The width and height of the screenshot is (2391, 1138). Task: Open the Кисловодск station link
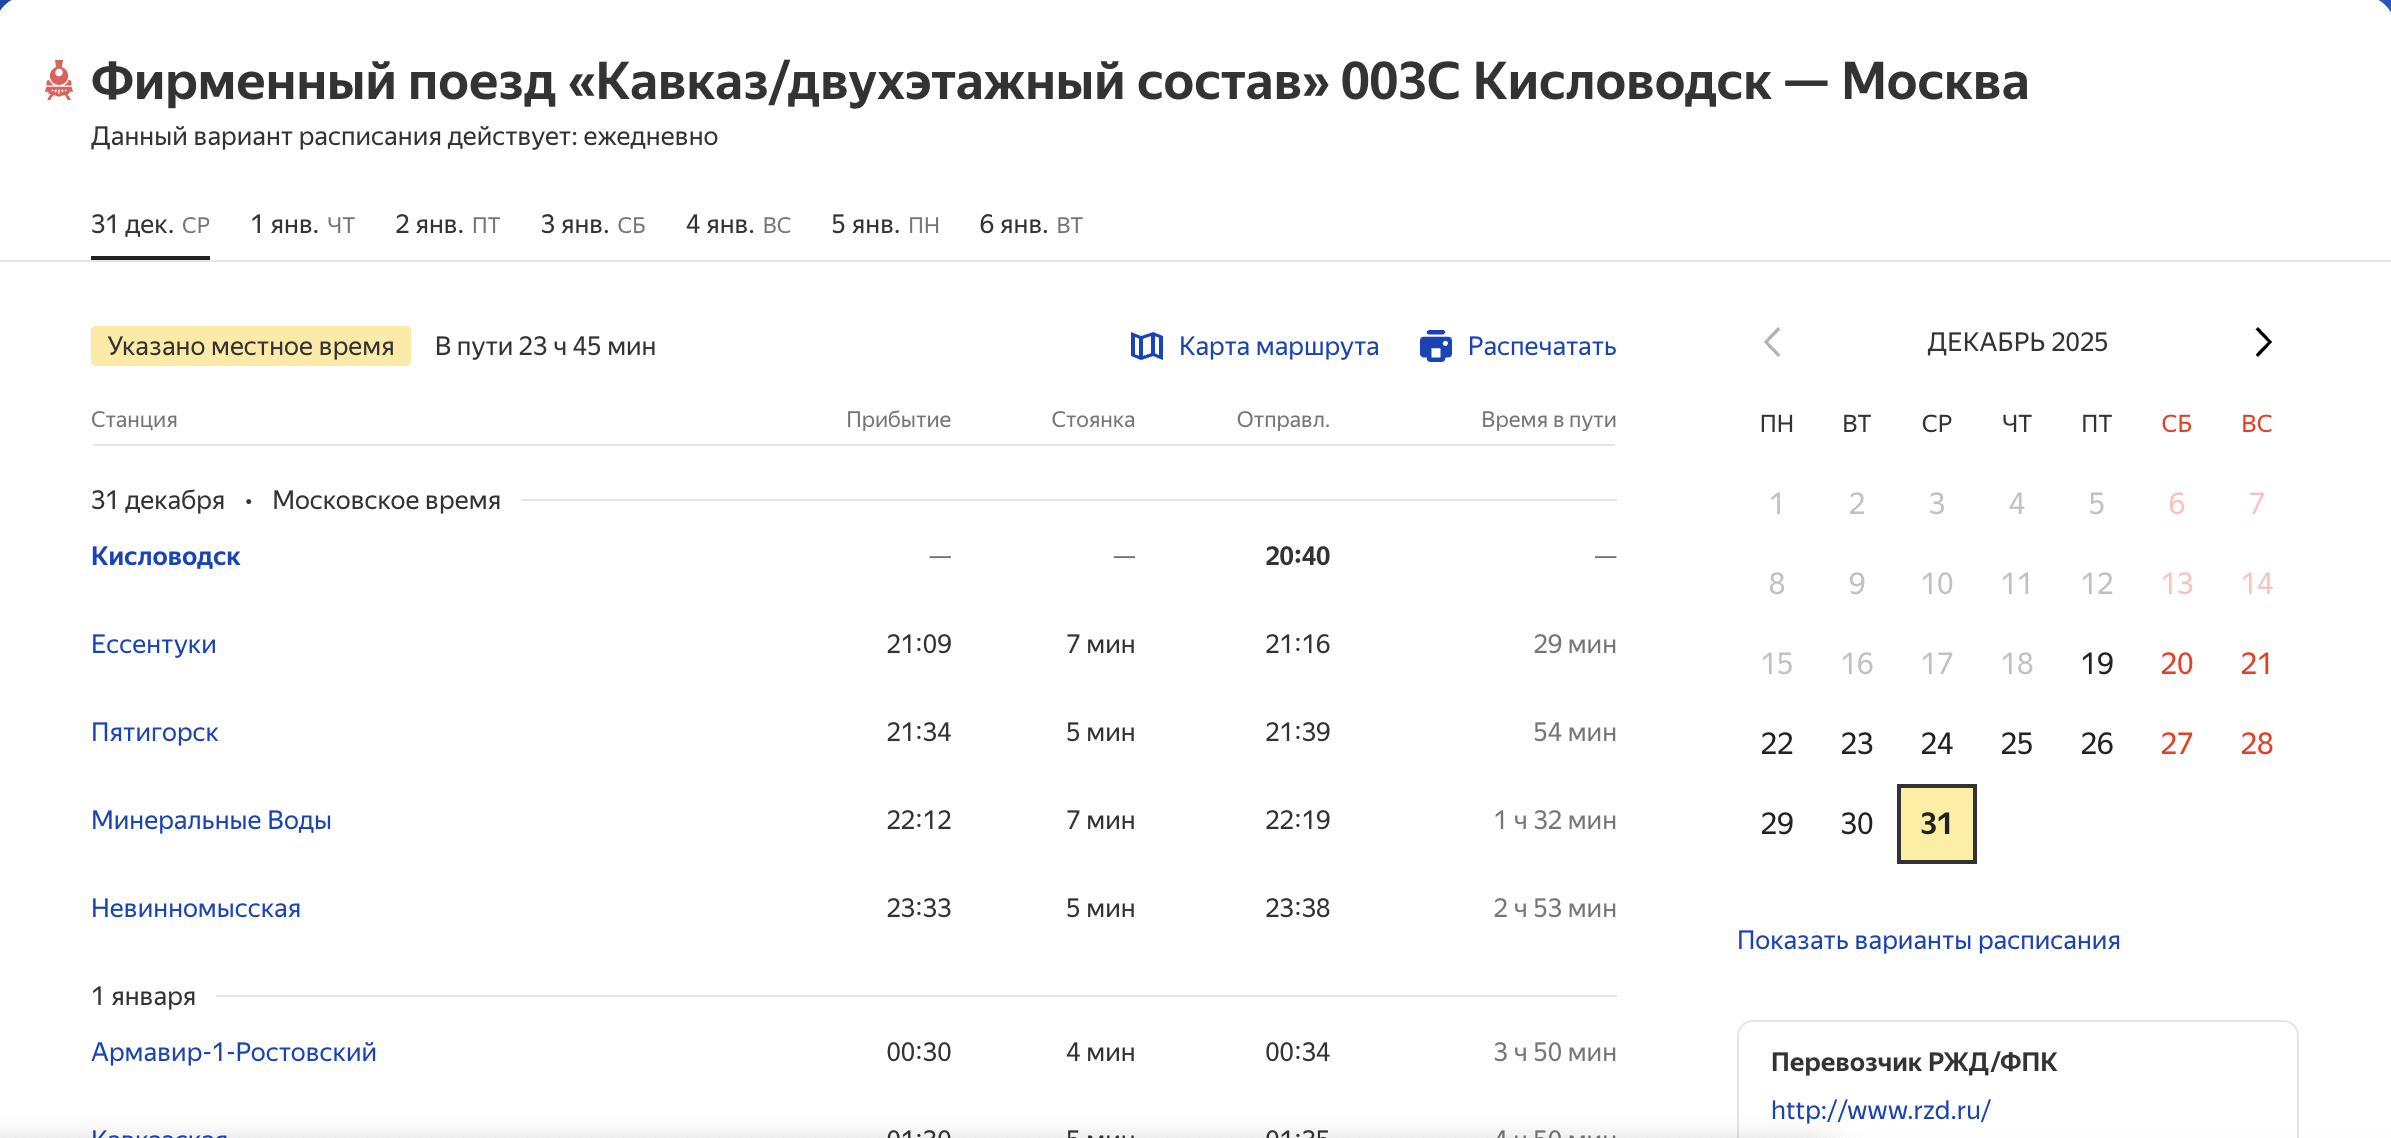(x=165, y=556)
